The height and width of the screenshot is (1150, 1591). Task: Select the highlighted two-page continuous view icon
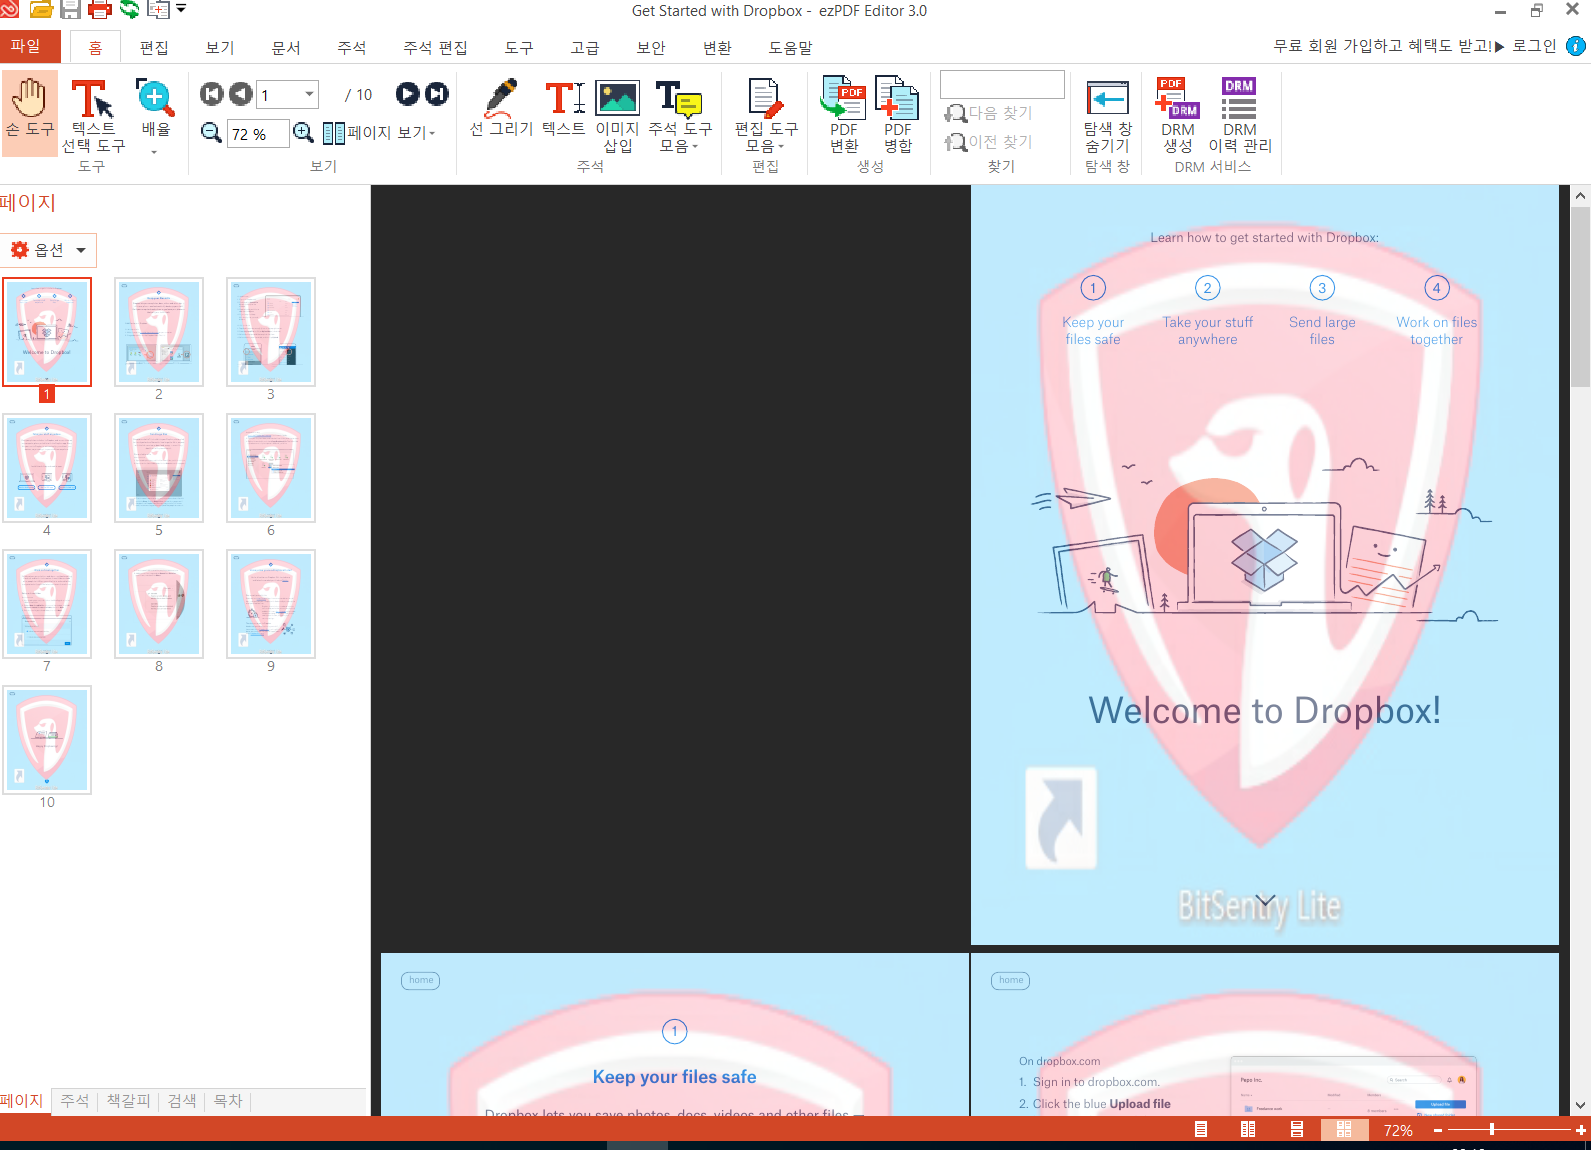coord(1344,1129)
